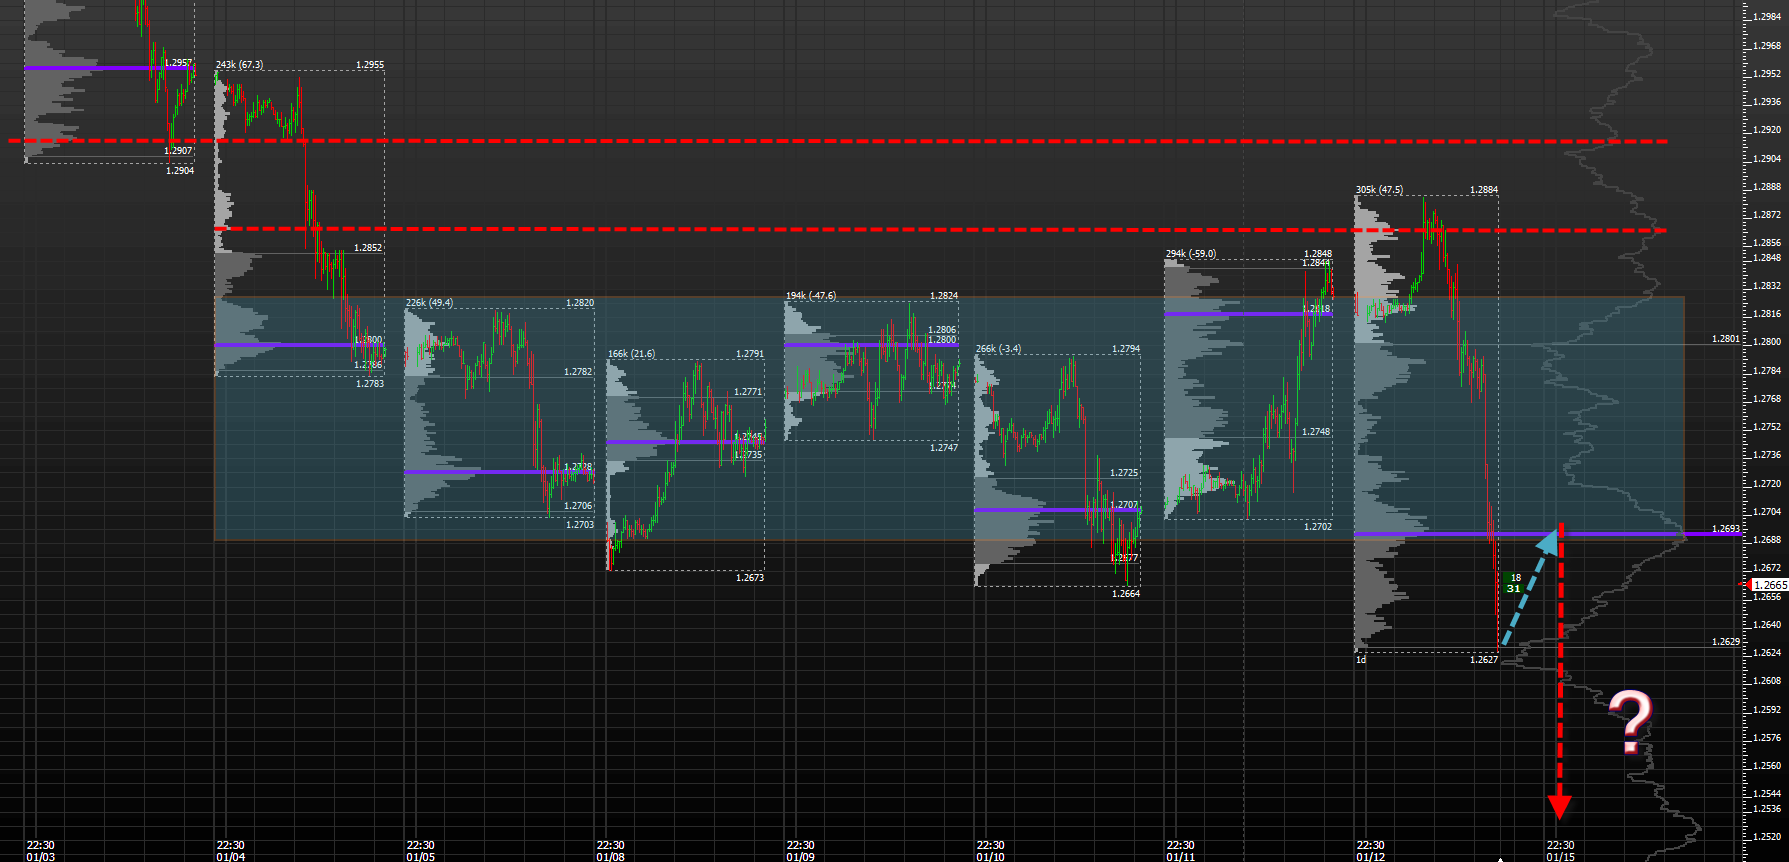
Task: Click the "1.2884" session high label
Action: click(1484, 190)
